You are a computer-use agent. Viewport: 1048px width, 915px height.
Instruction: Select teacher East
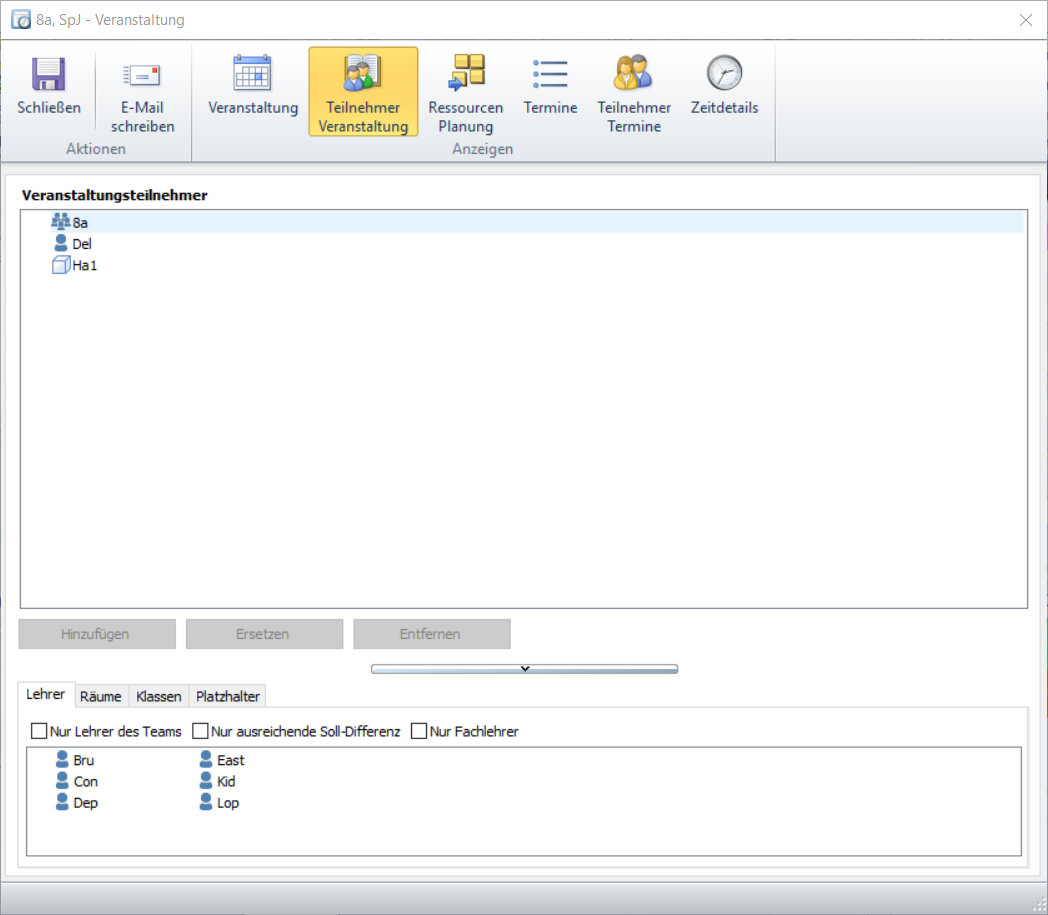click(222, 760)
